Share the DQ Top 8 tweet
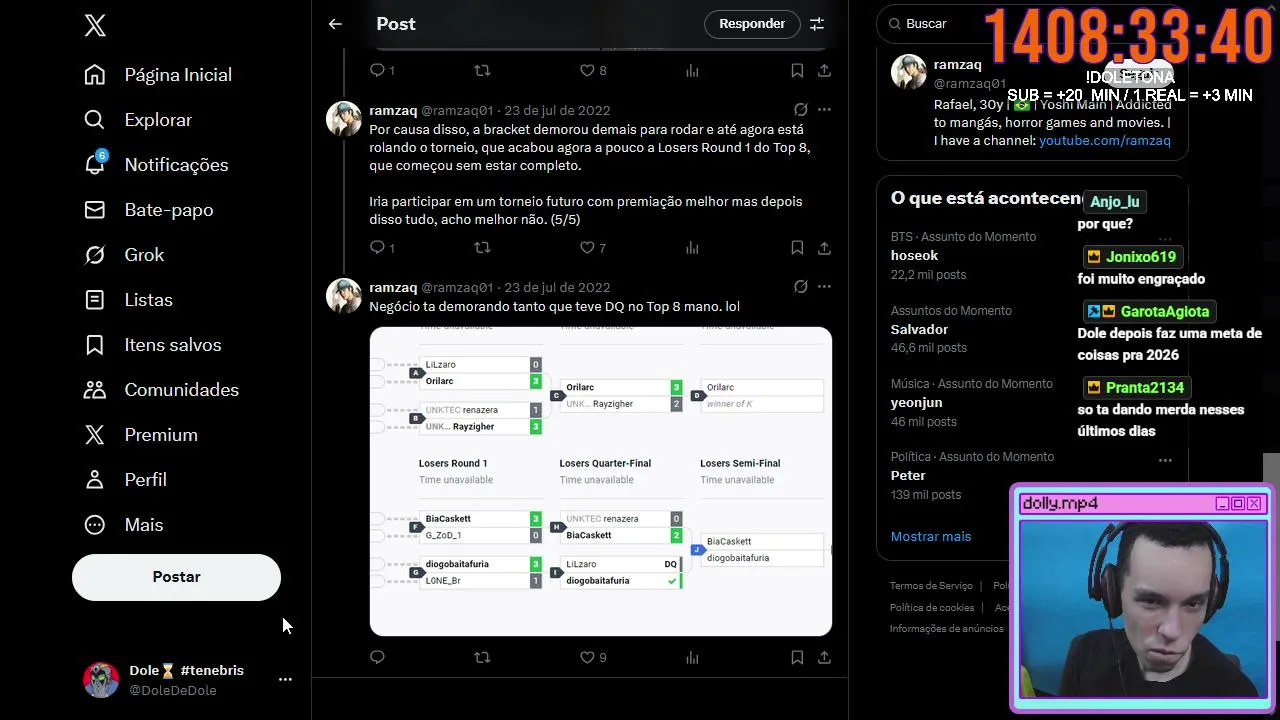This screenshot has height=720, width=1280. [824, 658]
